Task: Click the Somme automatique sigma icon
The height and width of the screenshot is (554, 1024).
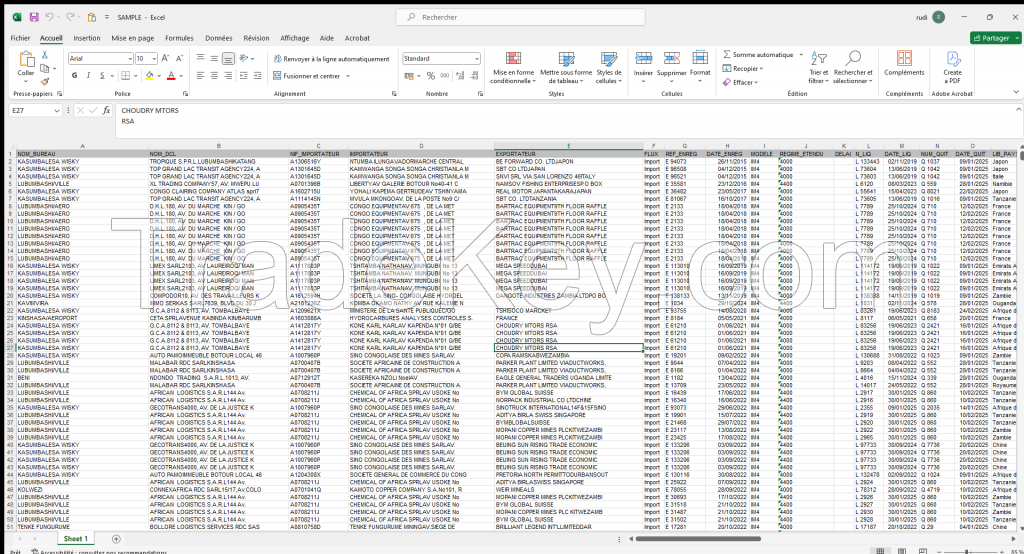Action: (727, 54)
